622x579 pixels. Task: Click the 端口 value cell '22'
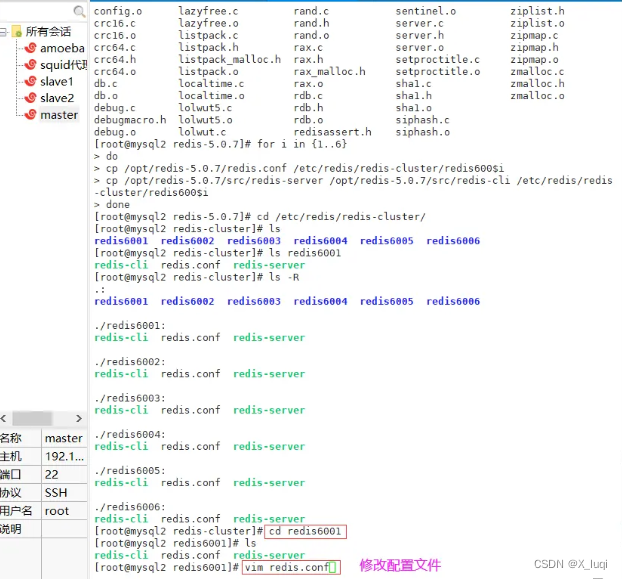64,475
